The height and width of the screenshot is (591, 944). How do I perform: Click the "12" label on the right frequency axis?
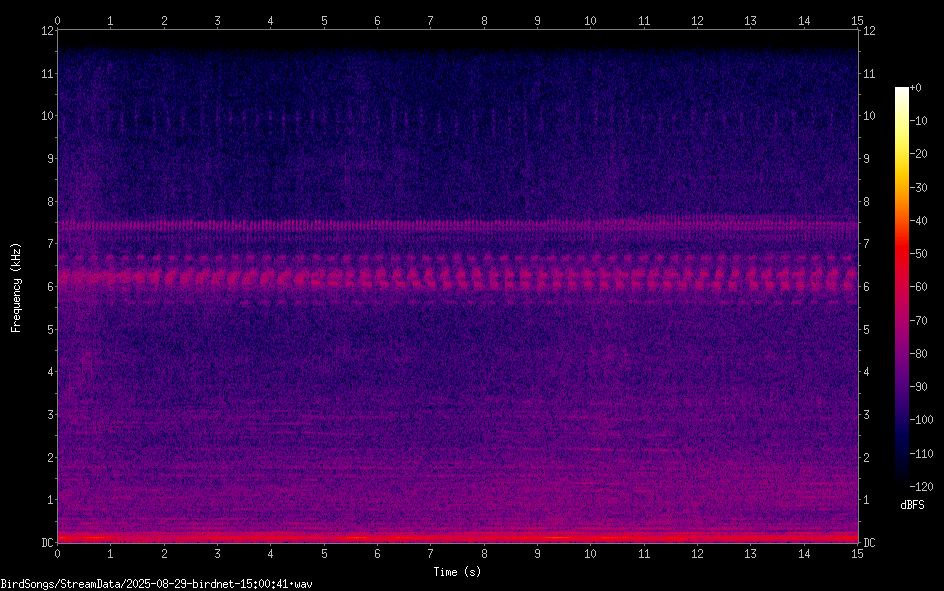pos(869,31)
